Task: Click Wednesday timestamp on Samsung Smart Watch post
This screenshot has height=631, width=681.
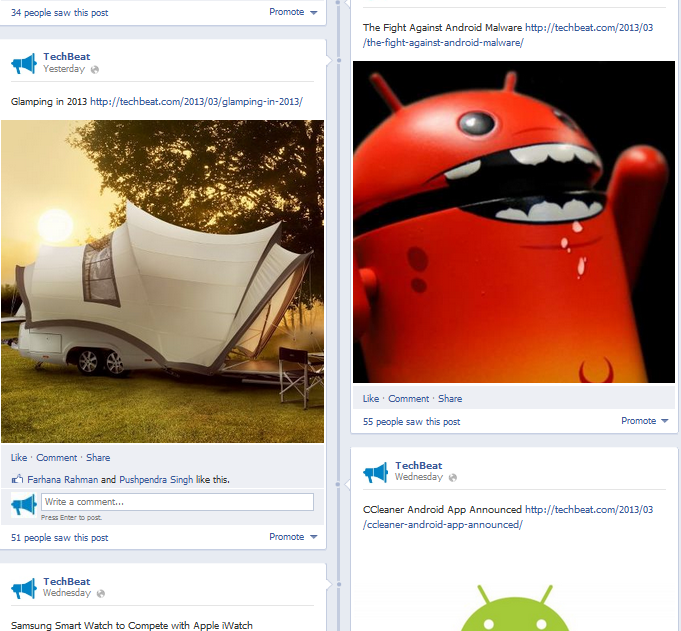Action: (x=67, y=593)
